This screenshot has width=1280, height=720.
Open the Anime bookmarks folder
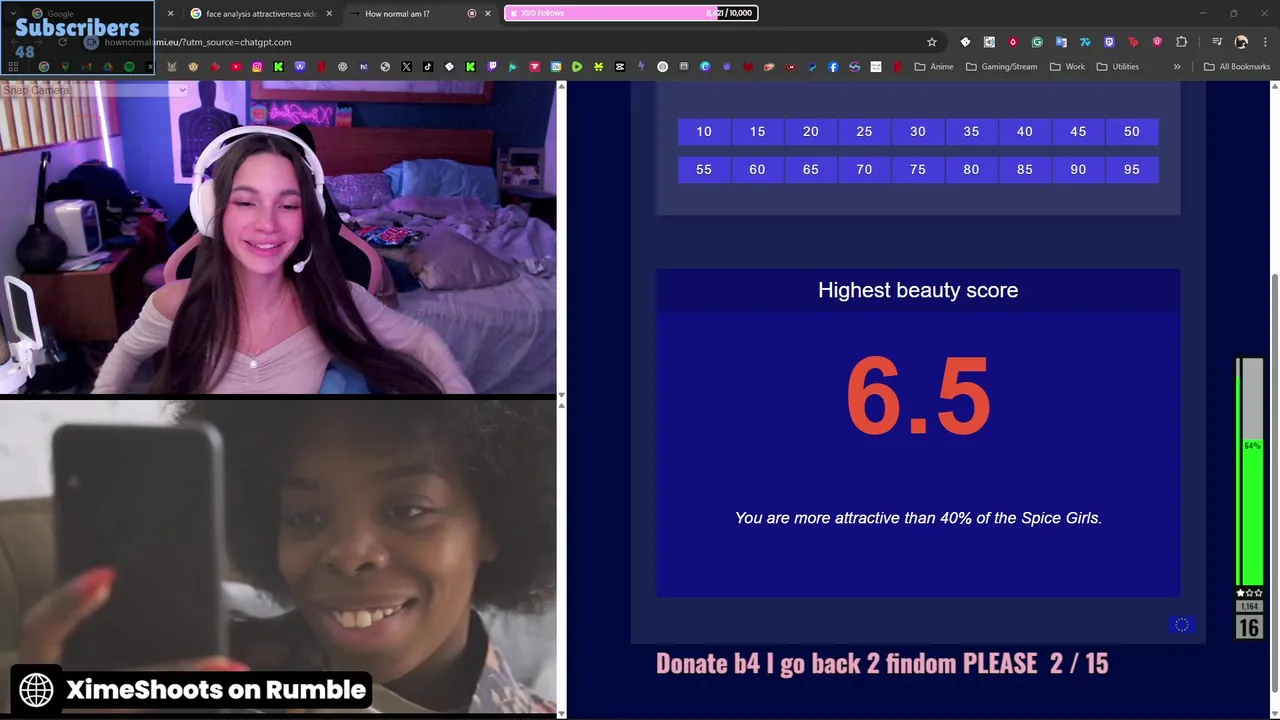(934, 67)
